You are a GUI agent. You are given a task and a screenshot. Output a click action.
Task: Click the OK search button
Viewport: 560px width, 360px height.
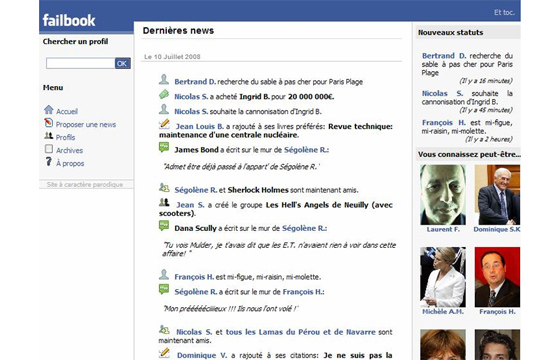122,64
